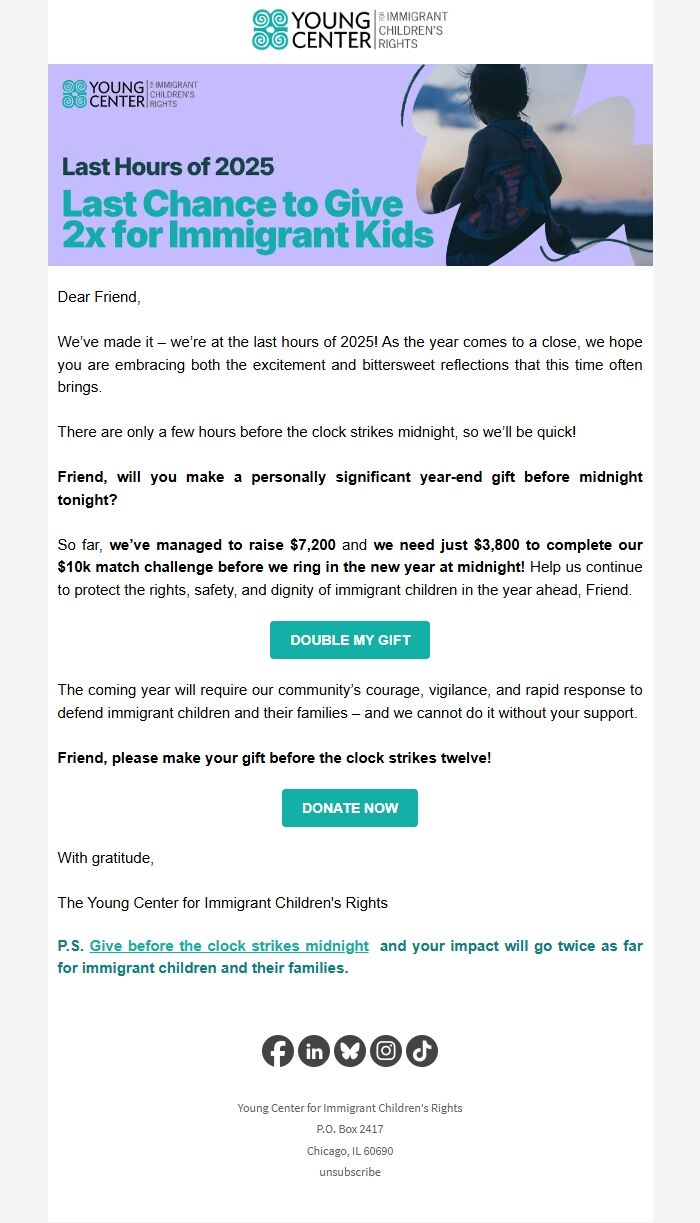The width and height of the screenshot is (700, 1223).
Task: Click the Young Center logo at the top
Action: (349, 27)
